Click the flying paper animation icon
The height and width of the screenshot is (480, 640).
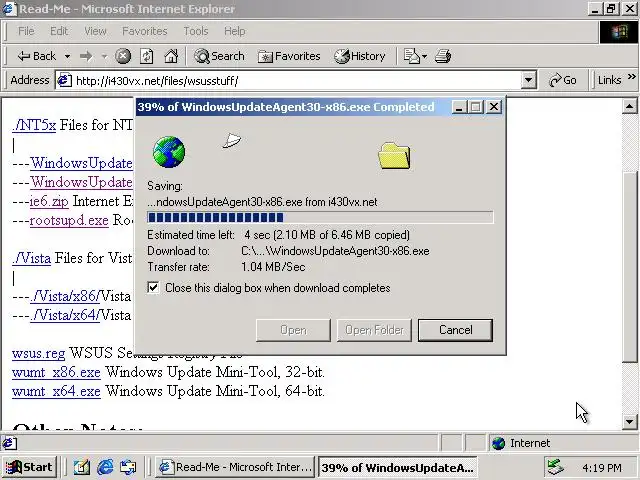(x=232, y=140)
